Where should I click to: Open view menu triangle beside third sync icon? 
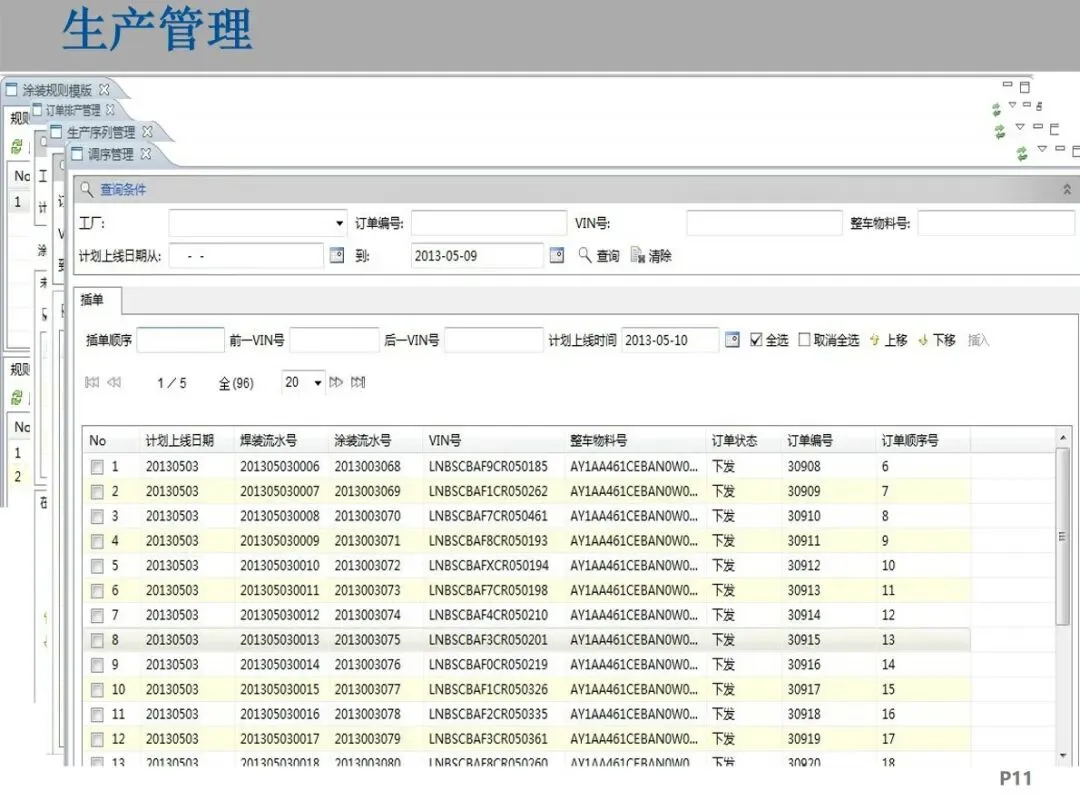click(x=1042, y=149)
